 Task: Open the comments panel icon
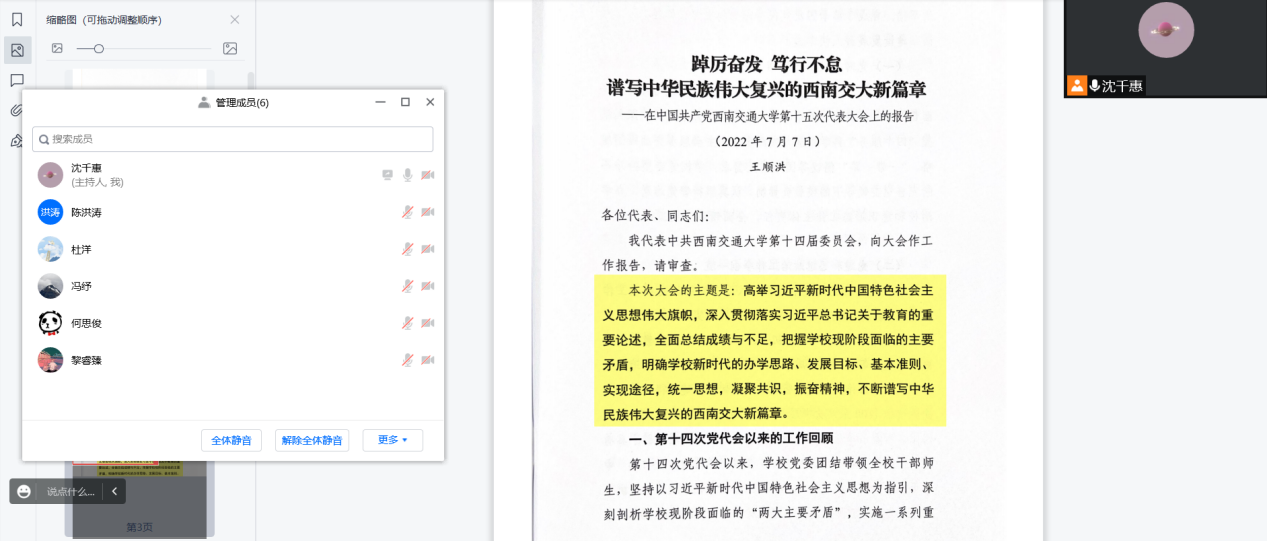pos(17,80)
